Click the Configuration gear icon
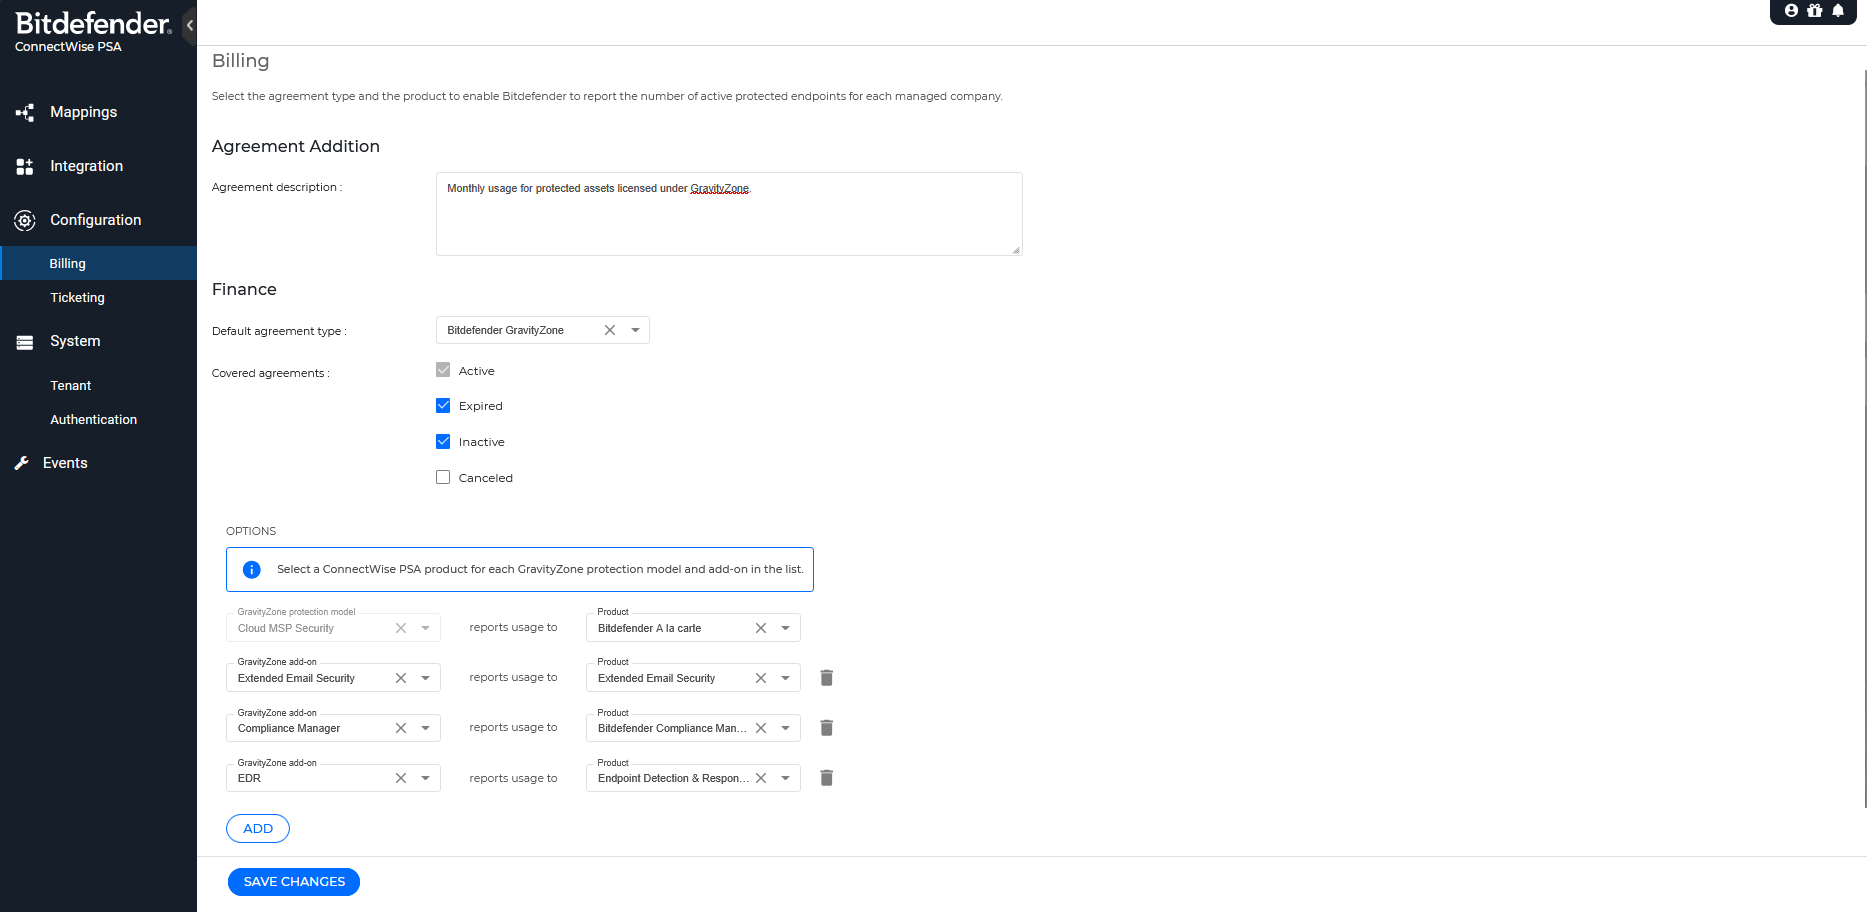This screenshot has width=1867, height=912. tap(25, 220)
